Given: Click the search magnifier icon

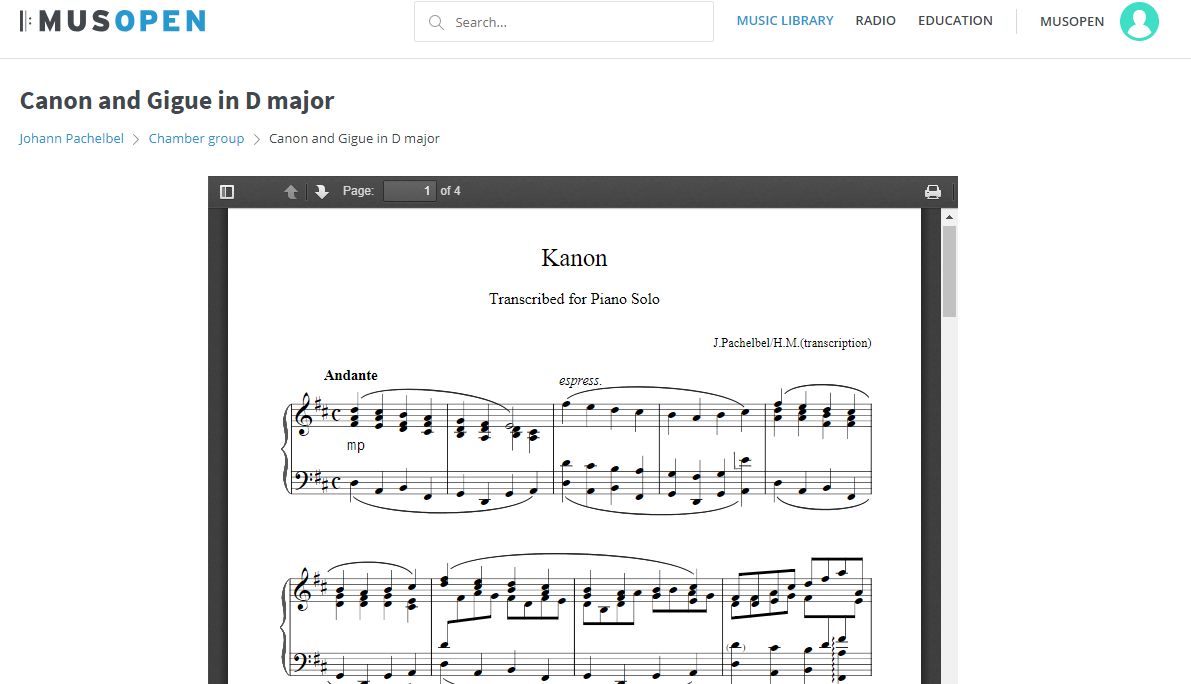Looking at the screenshot, I should (436, 22).
